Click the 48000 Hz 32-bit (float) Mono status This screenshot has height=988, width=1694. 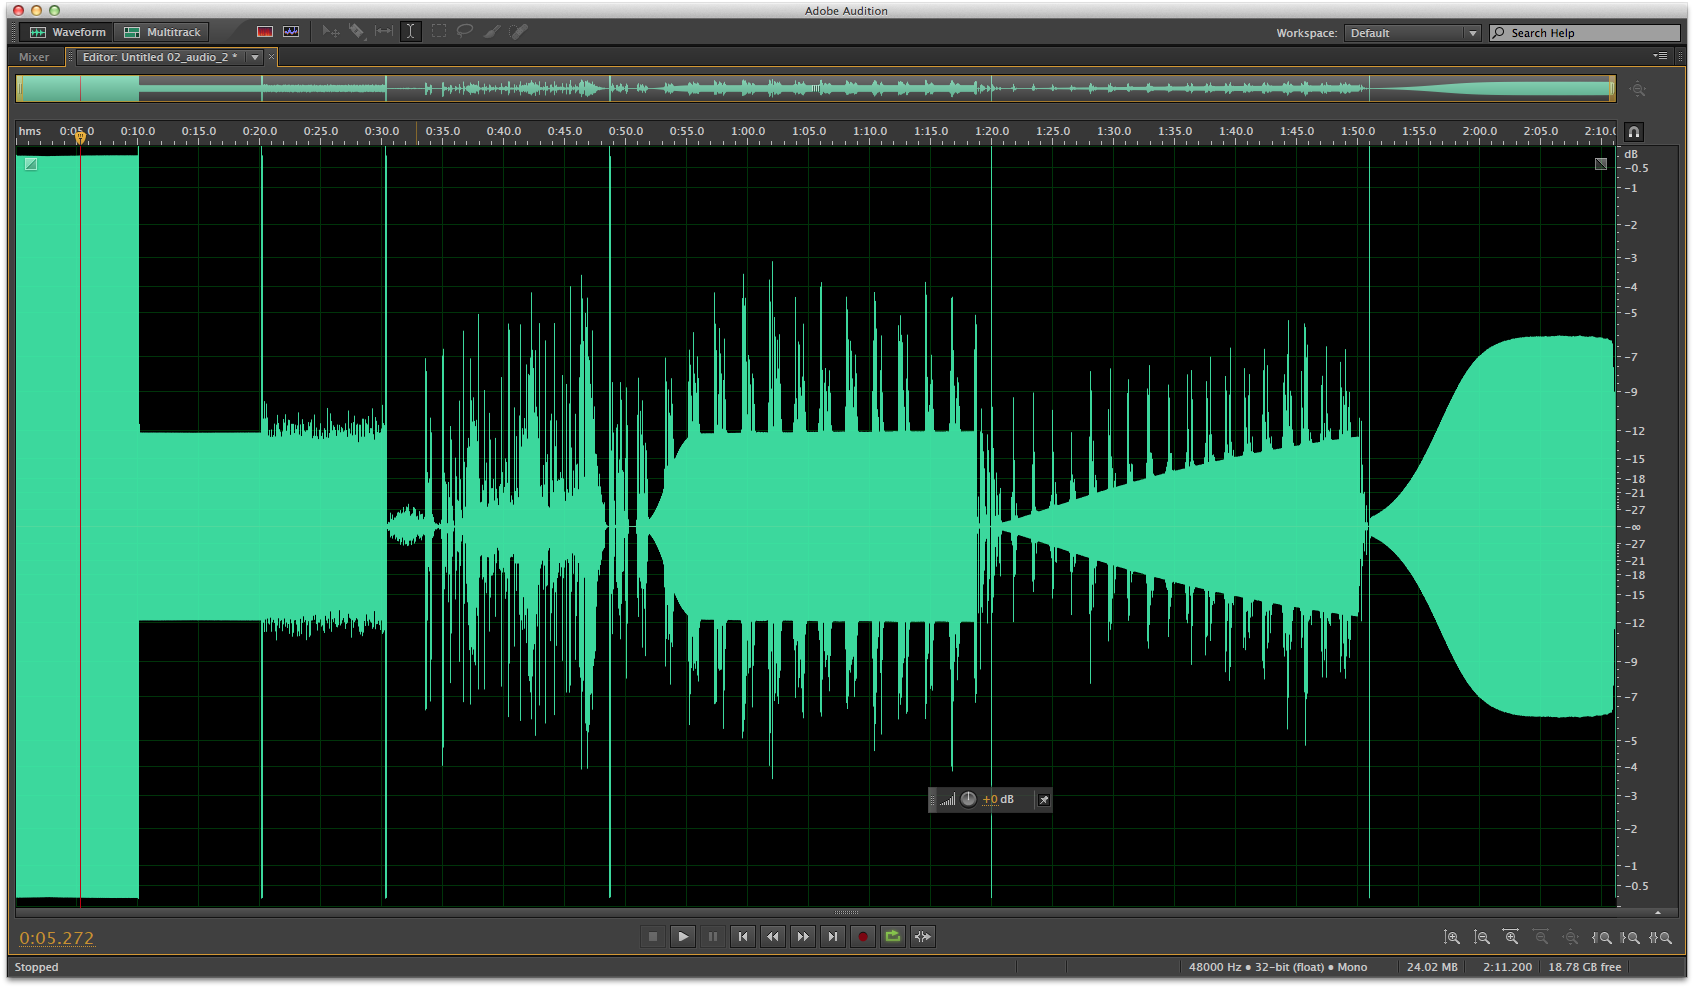click(1277, 967)
